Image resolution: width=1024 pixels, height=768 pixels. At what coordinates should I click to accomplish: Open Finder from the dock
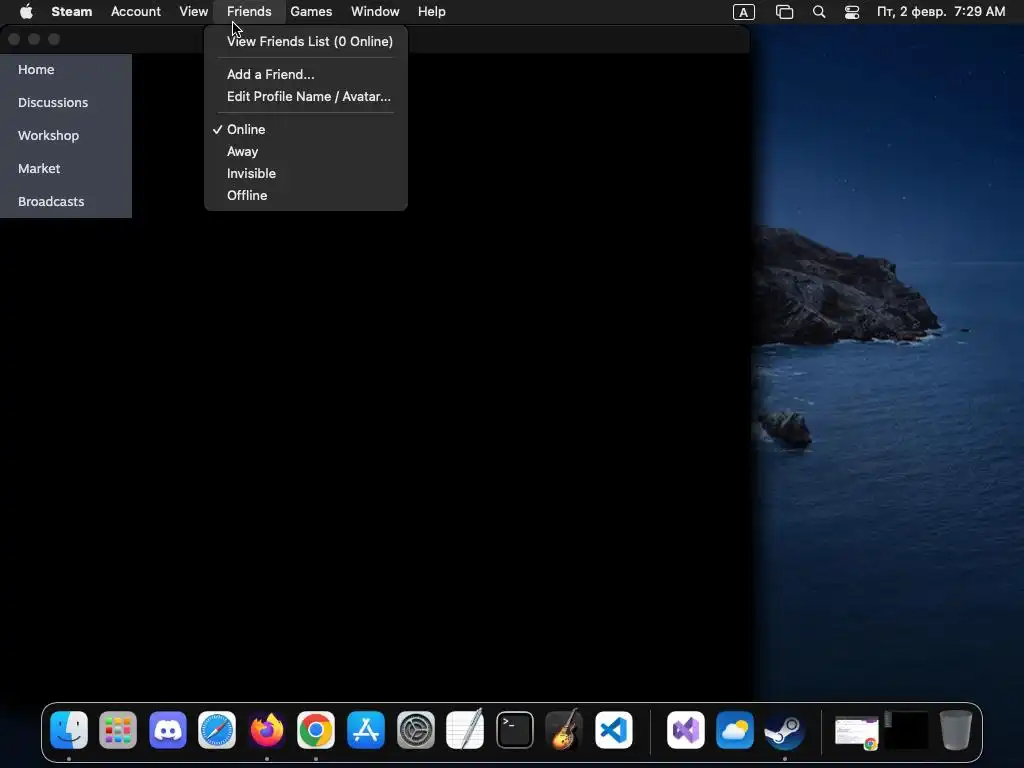[69, 729]
